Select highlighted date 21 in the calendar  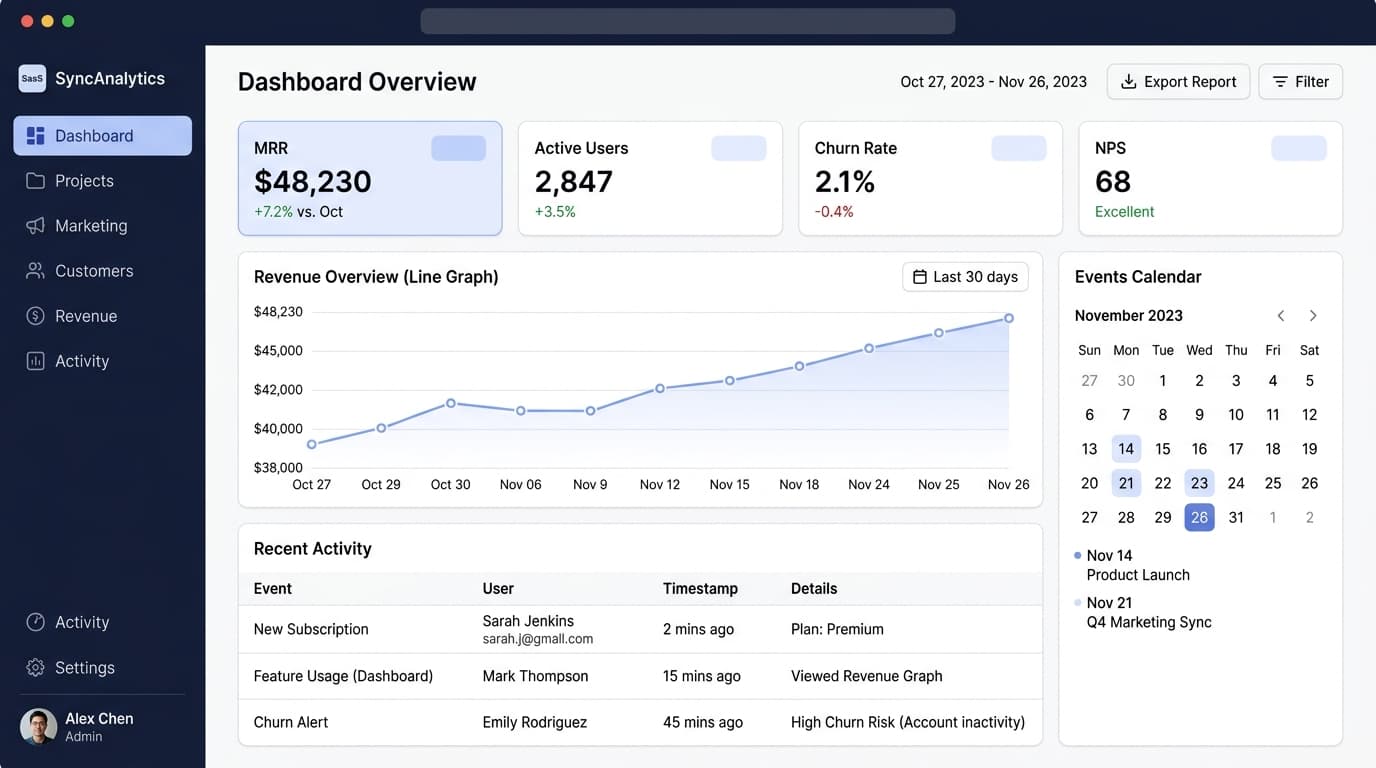(x=1126, y=483)
